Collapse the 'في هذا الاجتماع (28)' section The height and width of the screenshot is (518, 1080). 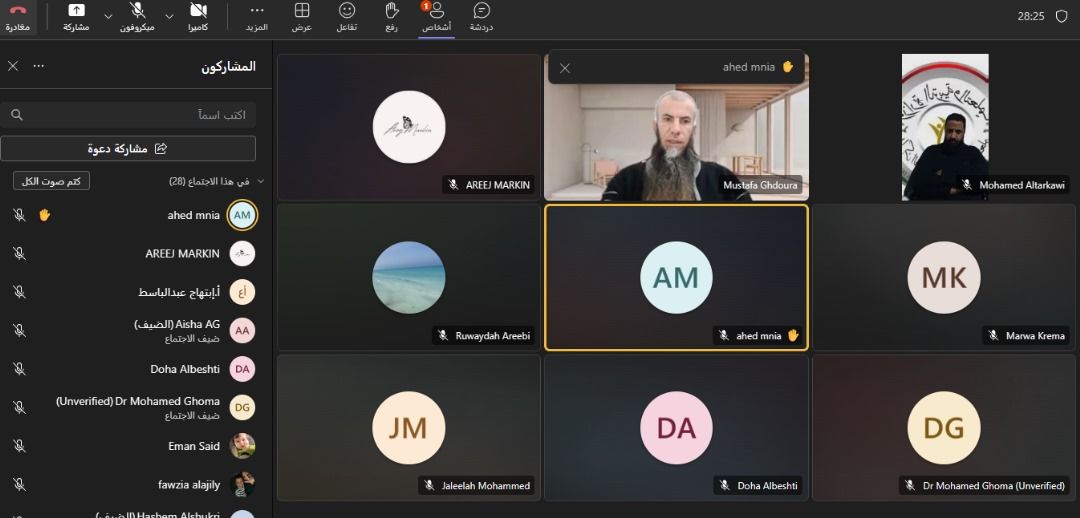261,181
